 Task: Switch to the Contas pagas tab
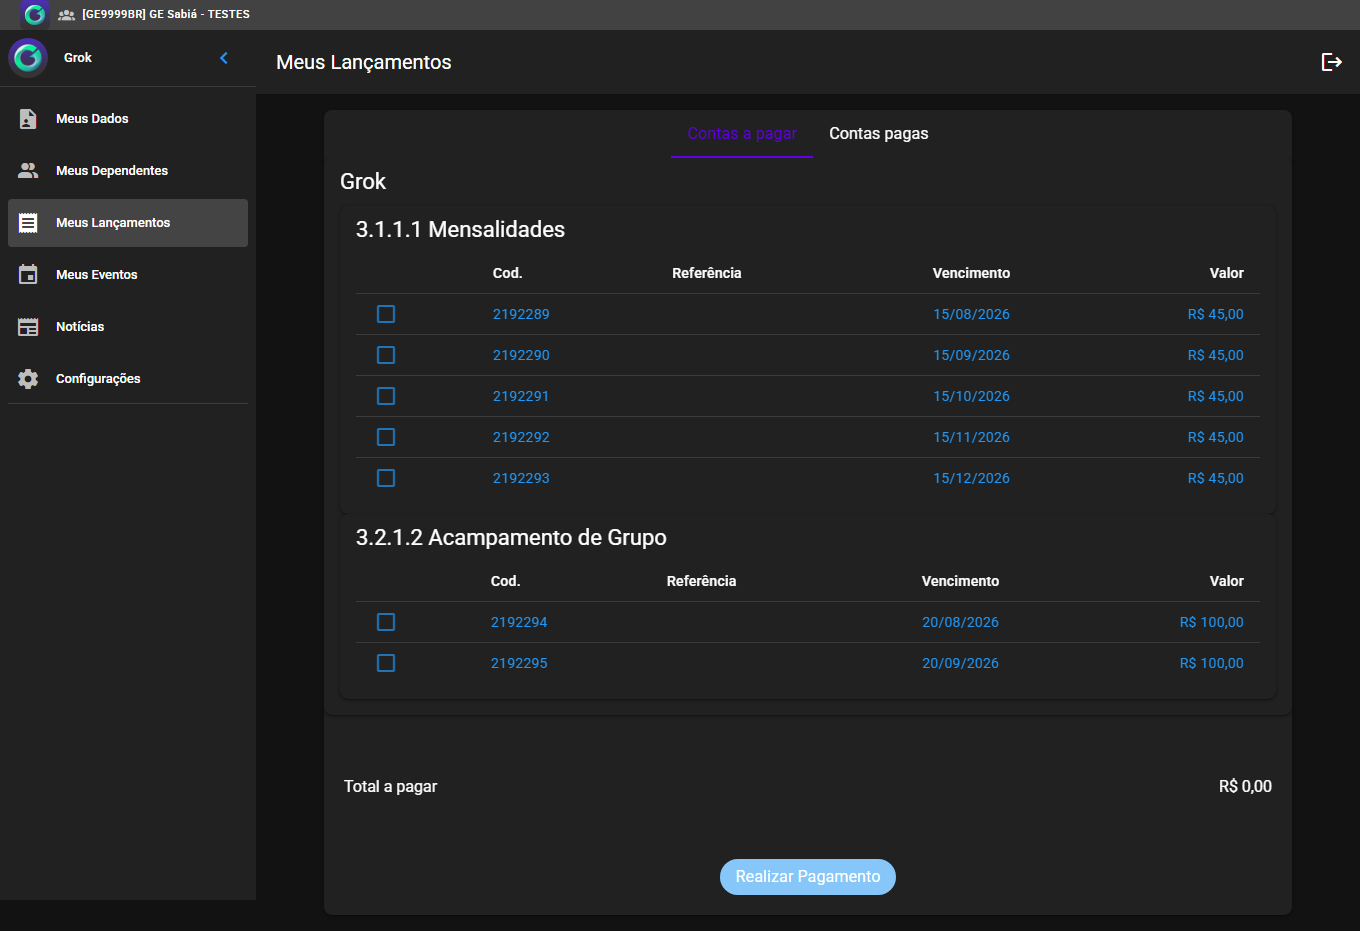(879, 134)
